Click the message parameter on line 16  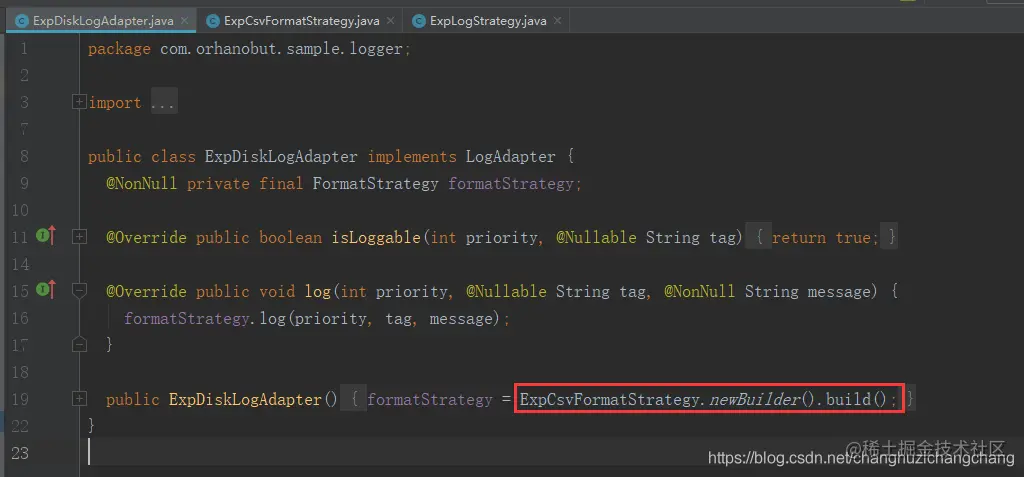point(460,319)
